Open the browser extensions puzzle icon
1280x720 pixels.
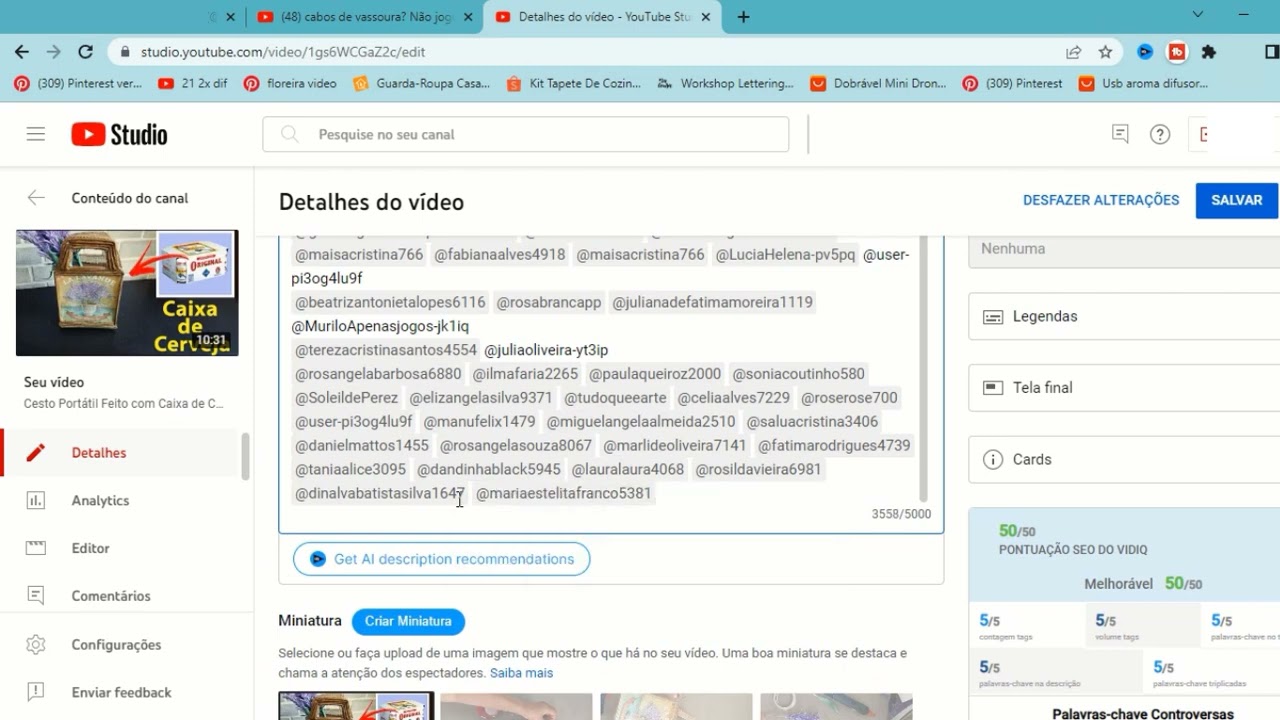click(1209, 52)
